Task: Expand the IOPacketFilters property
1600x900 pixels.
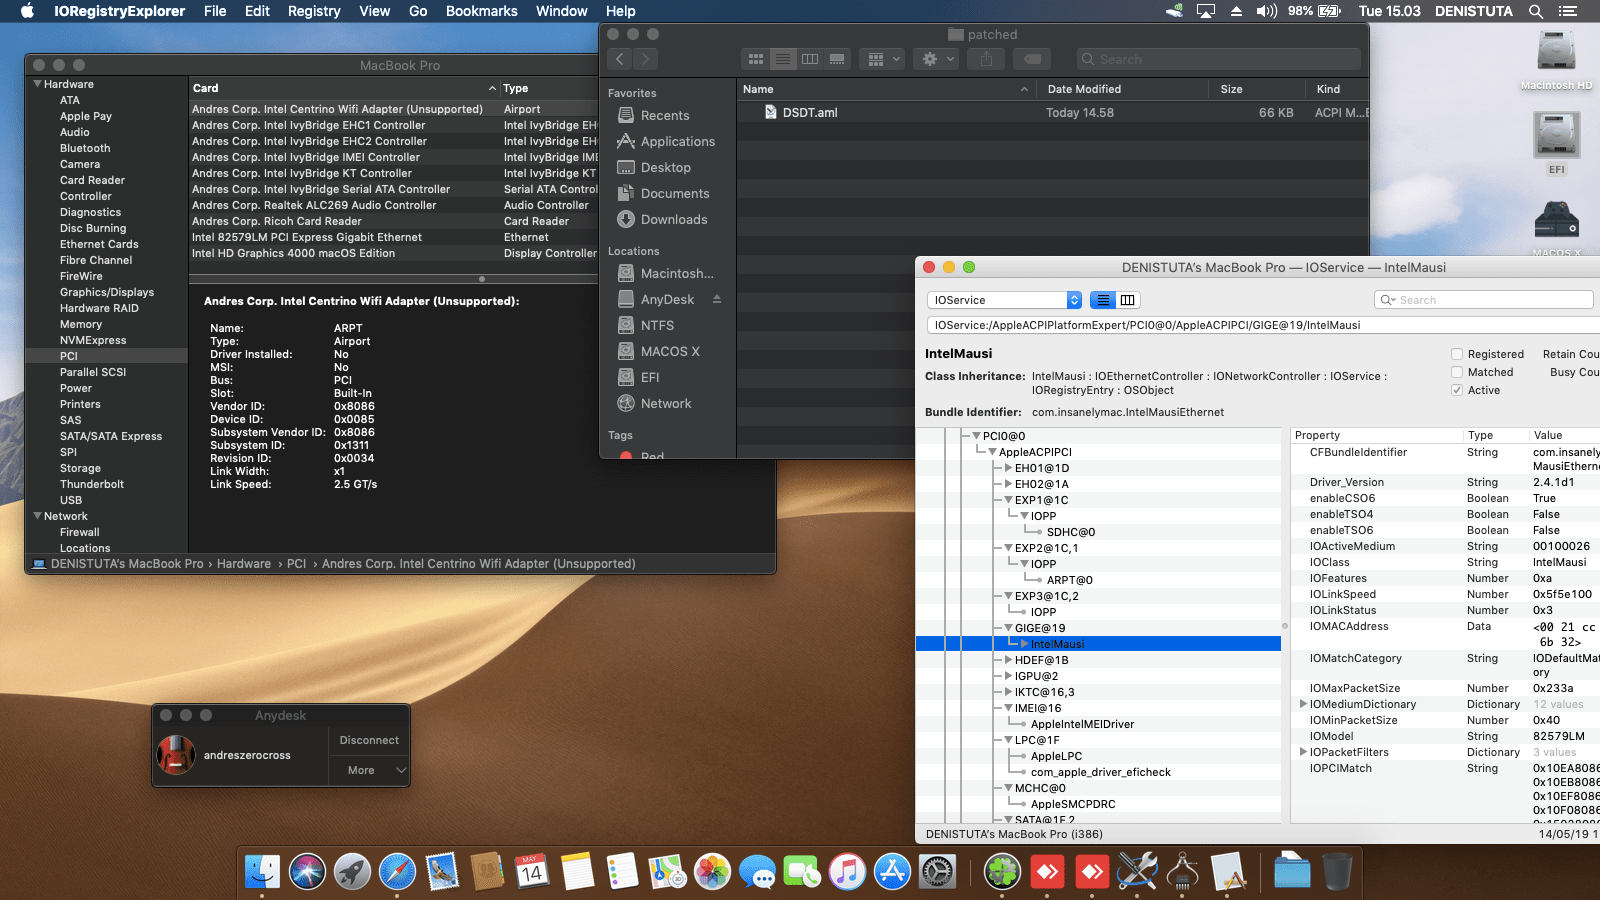Action: [1303, 752]
